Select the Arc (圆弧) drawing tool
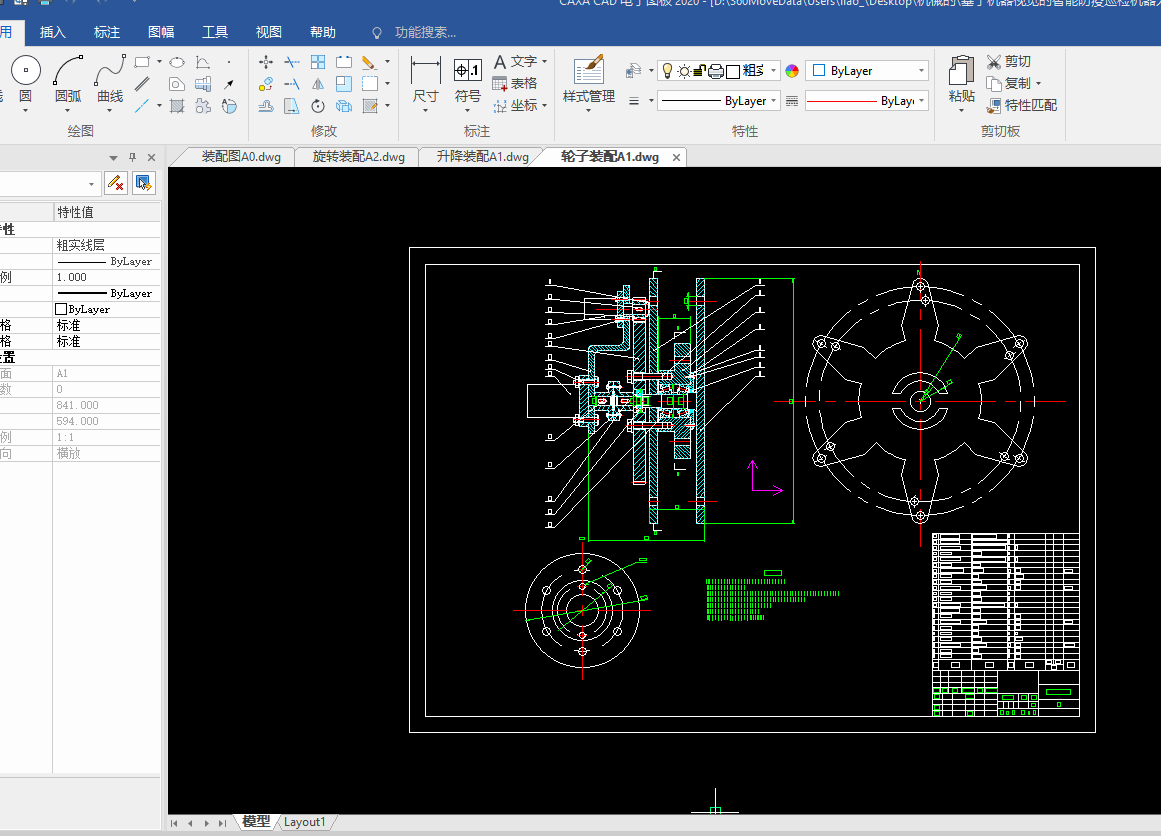 (67, 78)
